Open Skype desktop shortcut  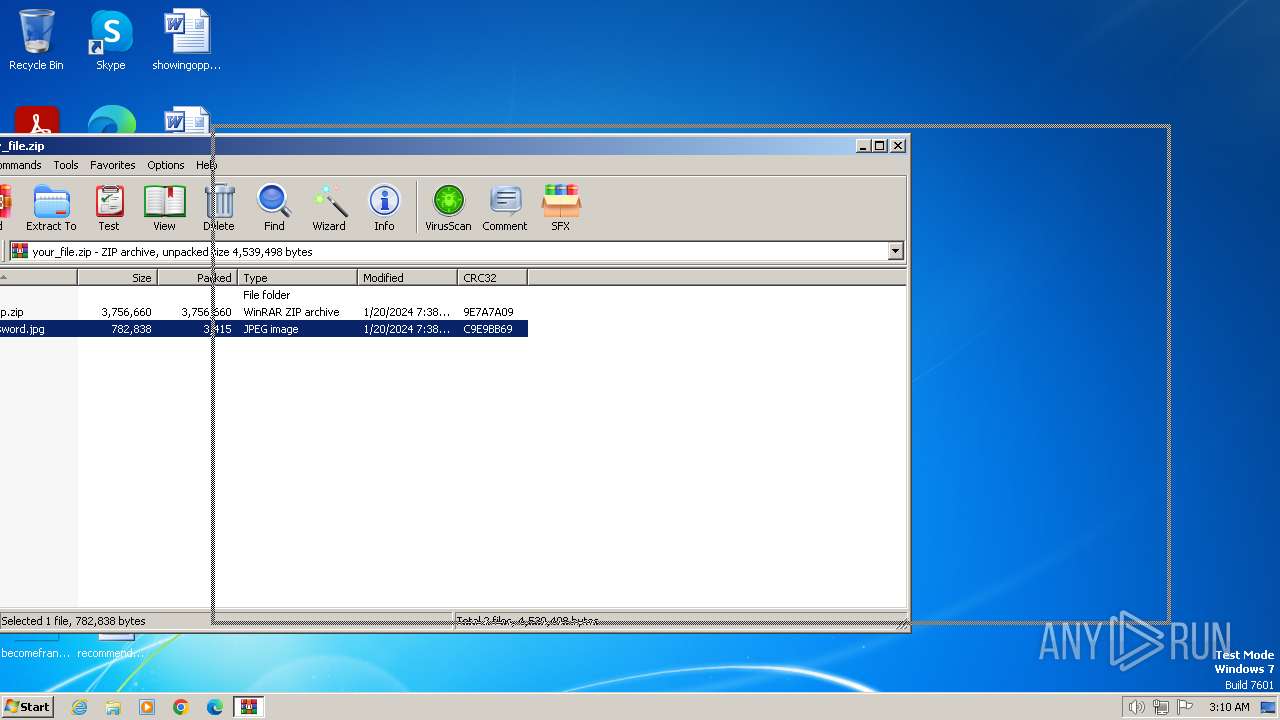(x=110, y=40)
